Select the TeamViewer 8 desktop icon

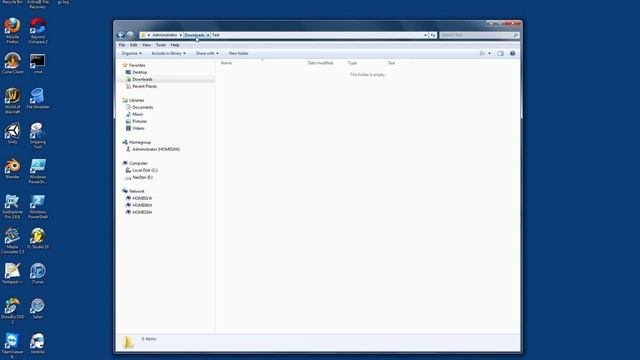click(x=13, y=346)
